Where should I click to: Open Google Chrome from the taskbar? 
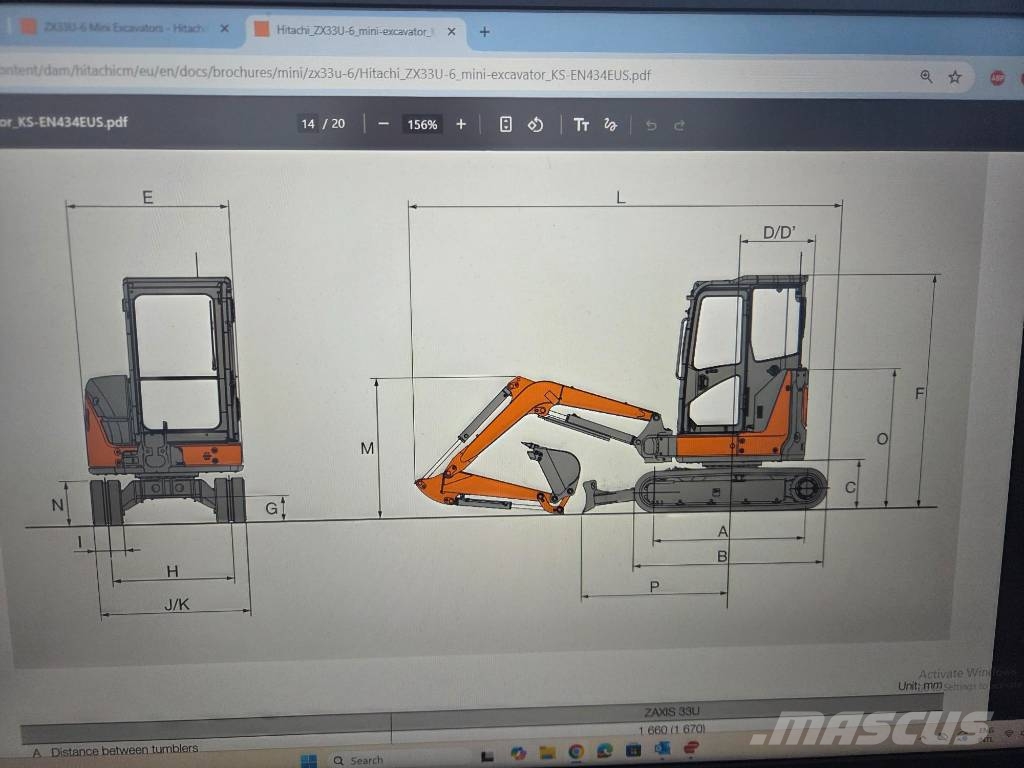(576, 752)
